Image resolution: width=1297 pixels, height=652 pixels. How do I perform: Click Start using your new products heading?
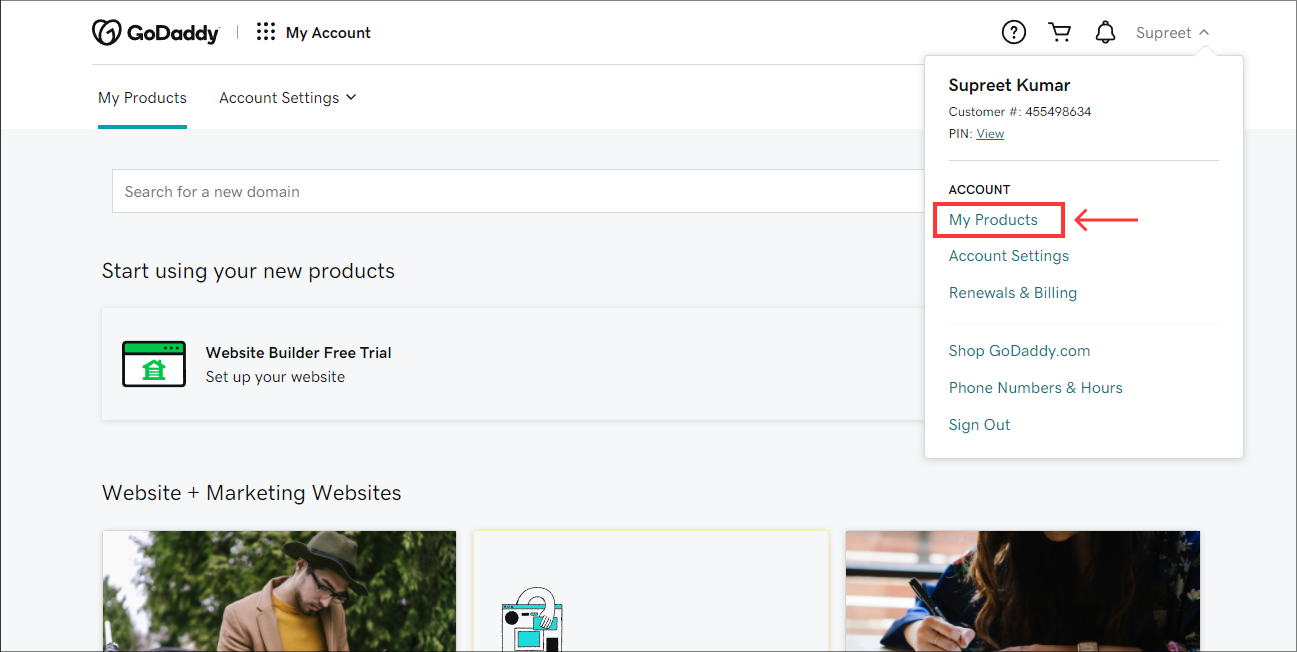pos(248,271)
